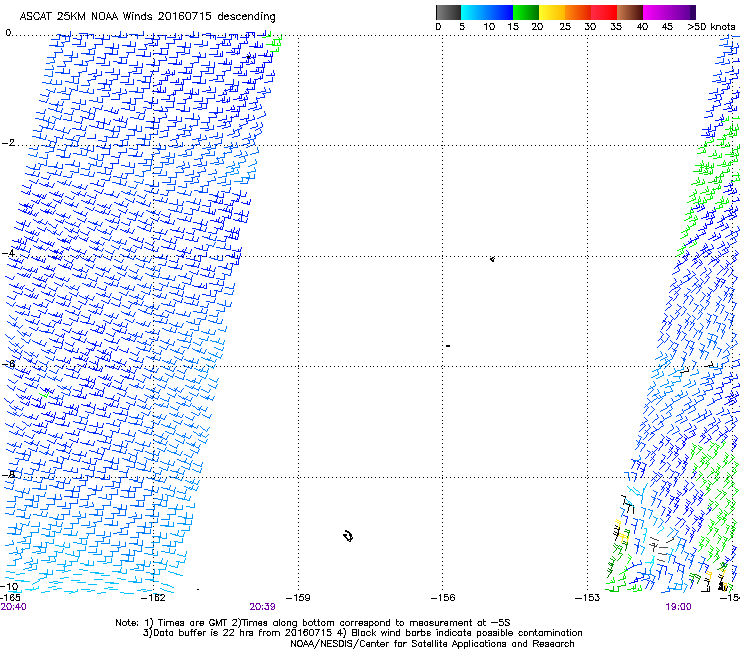The height and width of the screenshot is (650, 740).
Task: Click the '-159' longitude axis label
Action: [x=298, y=598]
